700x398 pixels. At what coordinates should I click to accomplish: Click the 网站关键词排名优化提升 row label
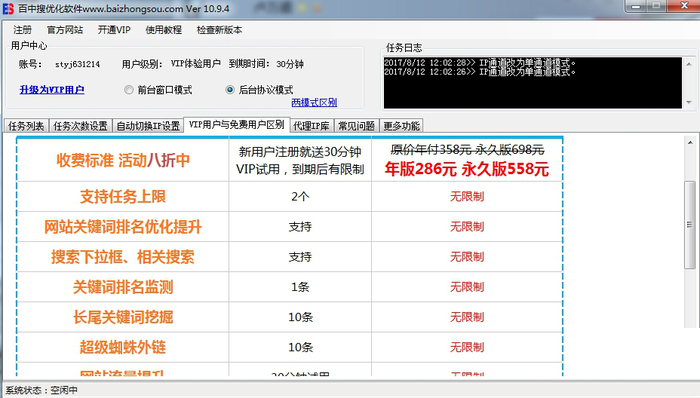tap(123, 227)
